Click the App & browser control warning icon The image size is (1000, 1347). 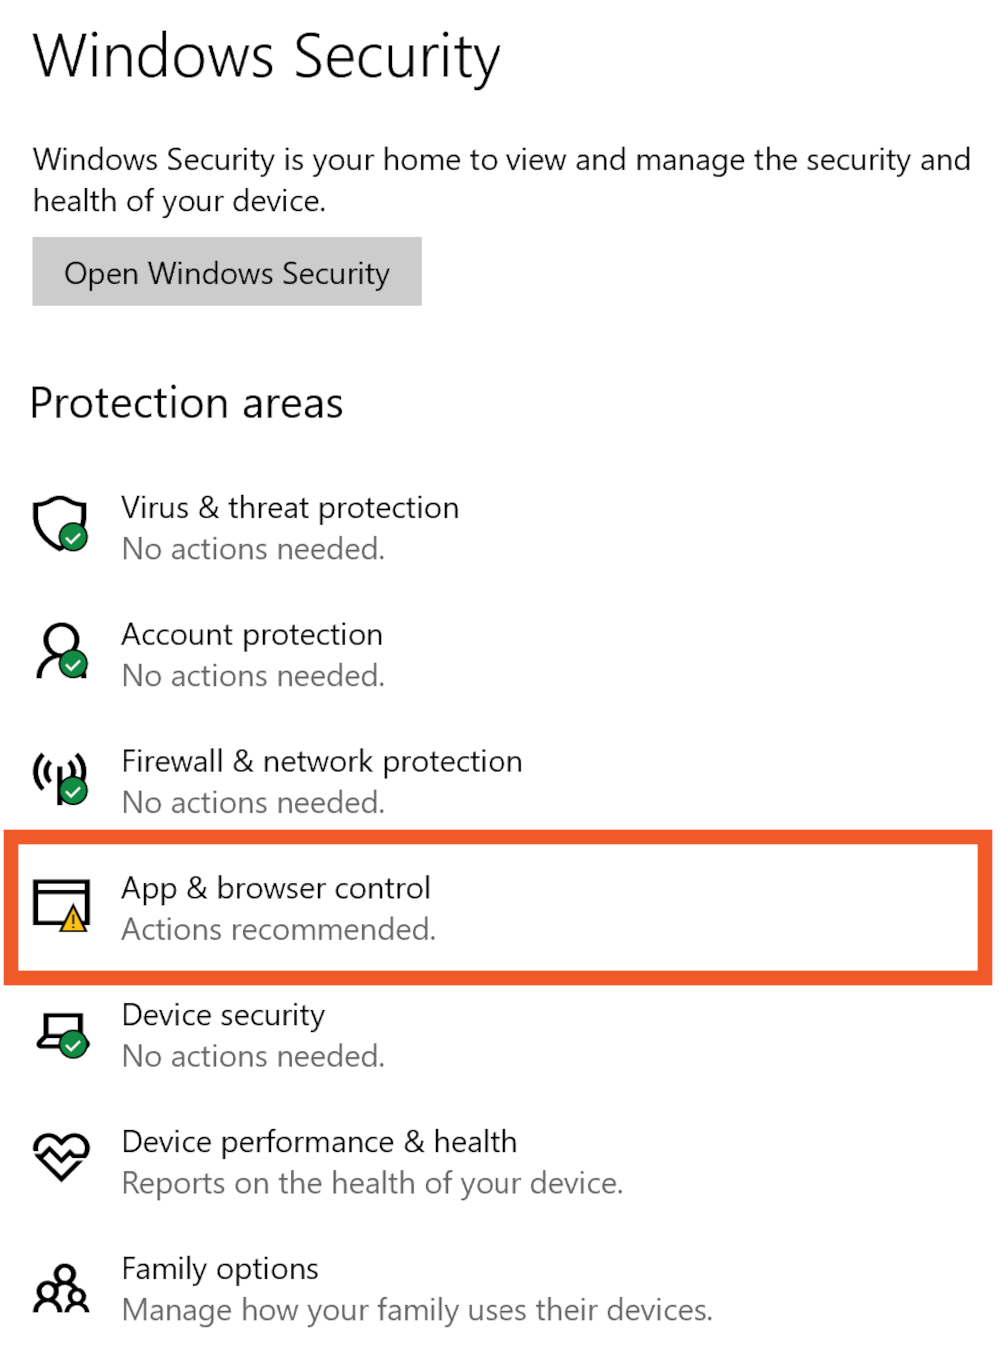(x=62, y=905)
